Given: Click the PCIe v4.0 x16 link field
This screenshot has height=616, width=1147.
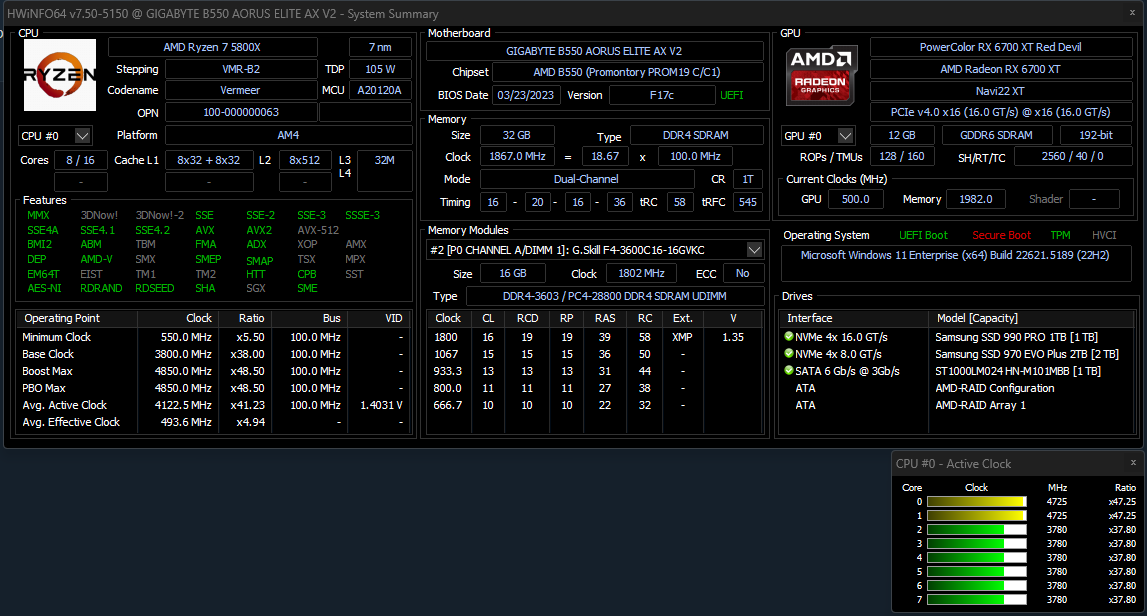Looking at the screenshot, I should [1001, 112].
